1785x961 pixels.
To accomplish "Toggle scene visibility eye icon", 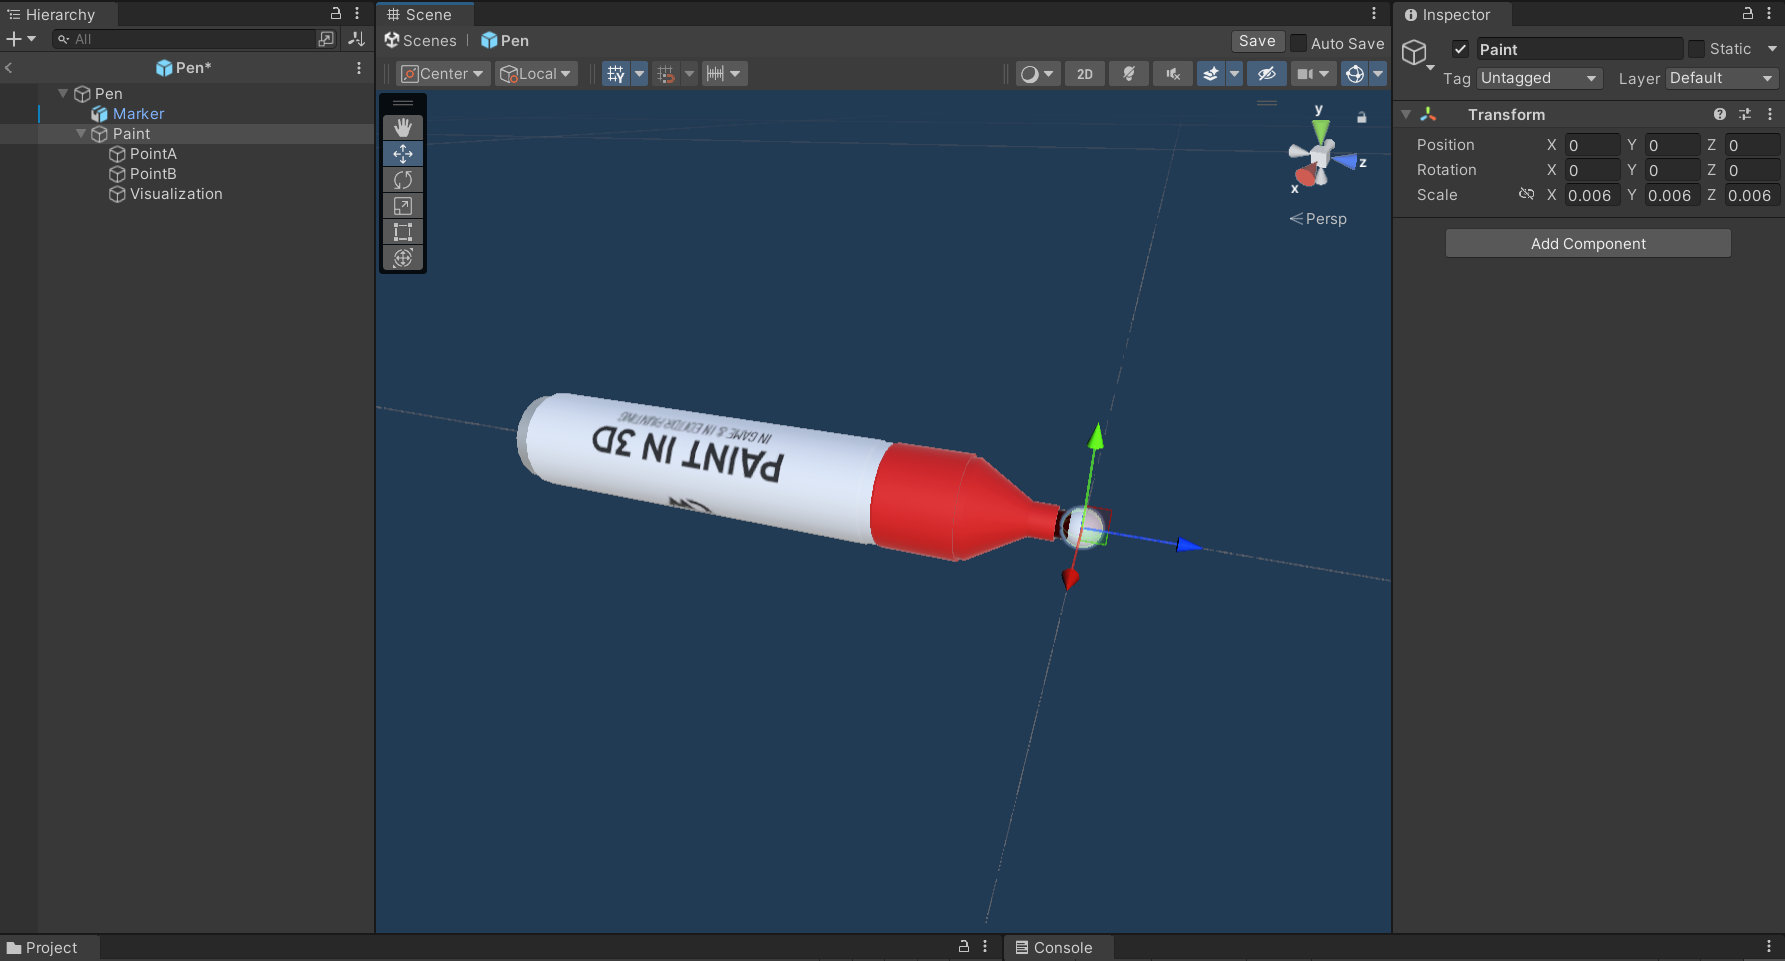I will 1266,74.
